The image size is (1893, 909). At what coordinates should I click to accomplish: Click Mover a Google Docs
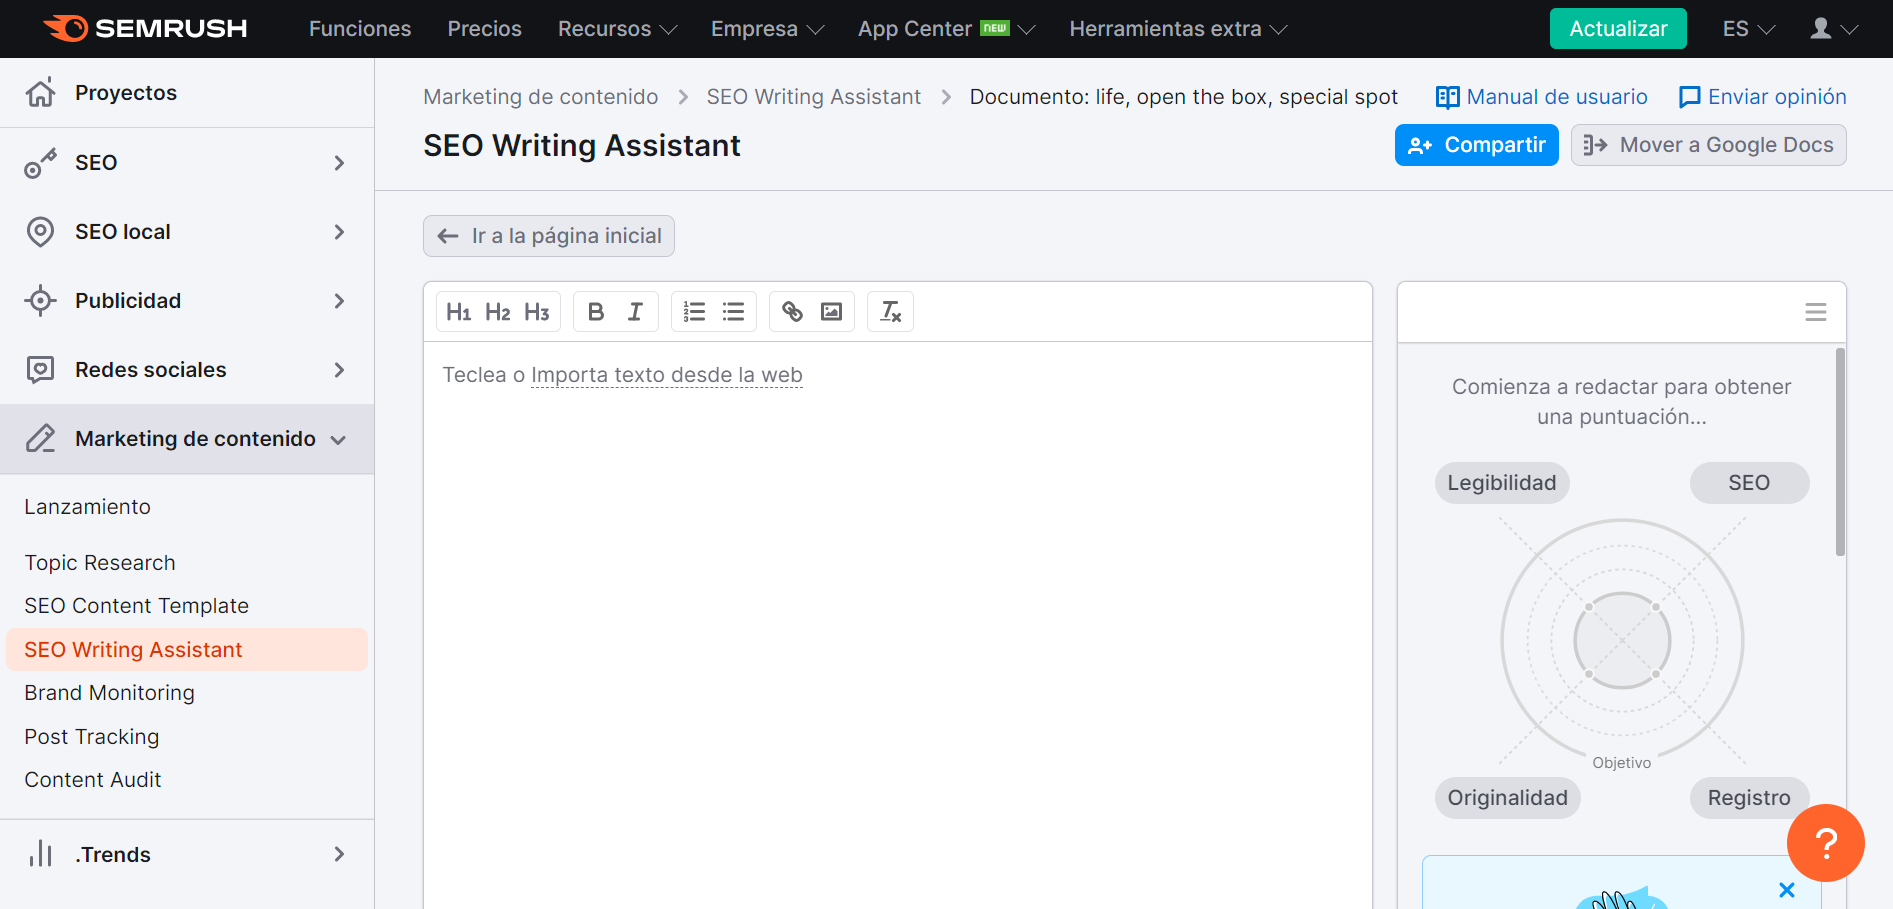1708,145
